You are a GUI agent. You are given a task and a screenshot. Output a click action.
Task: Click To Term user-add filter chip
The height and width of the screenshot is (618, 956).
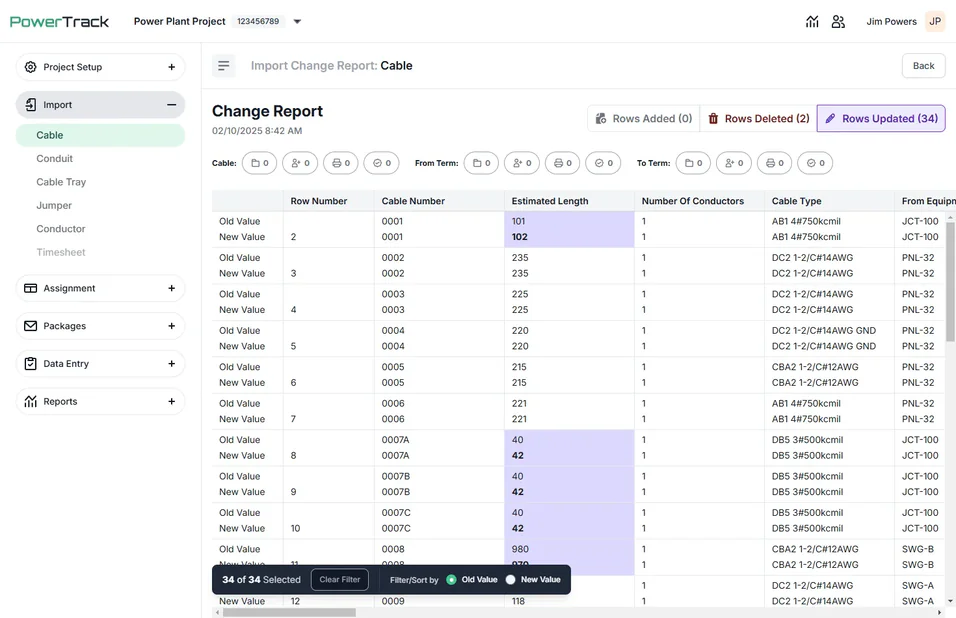click(734, 163)
